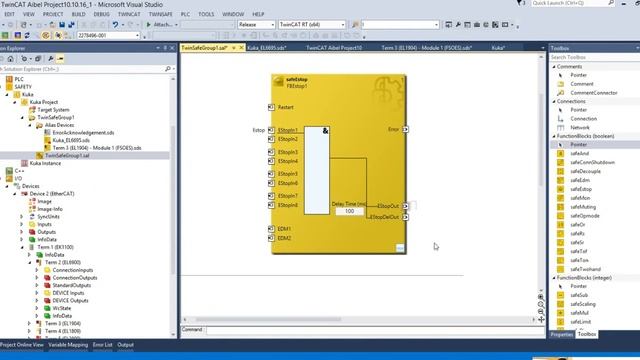Select the safeConnShutdown block icon

pos(560,162)
